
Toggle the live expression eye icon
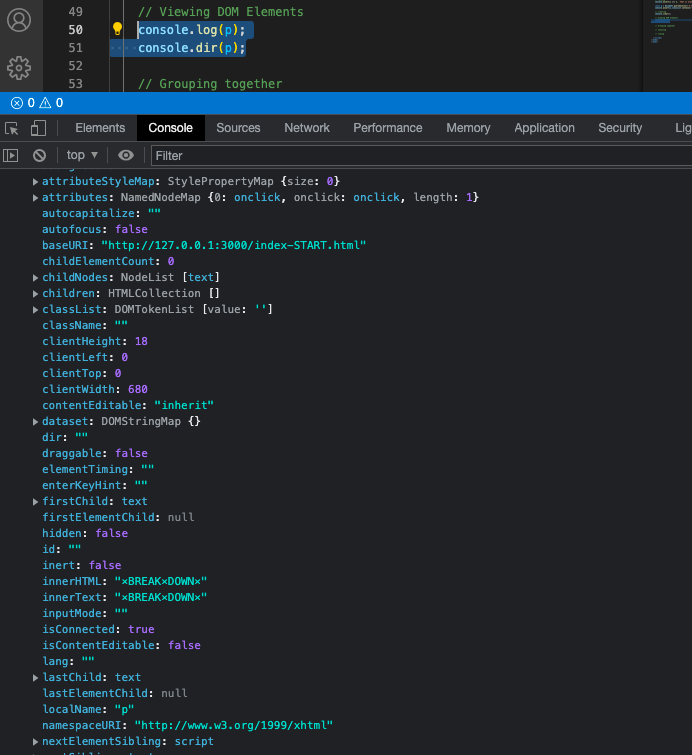click(126, 155)
